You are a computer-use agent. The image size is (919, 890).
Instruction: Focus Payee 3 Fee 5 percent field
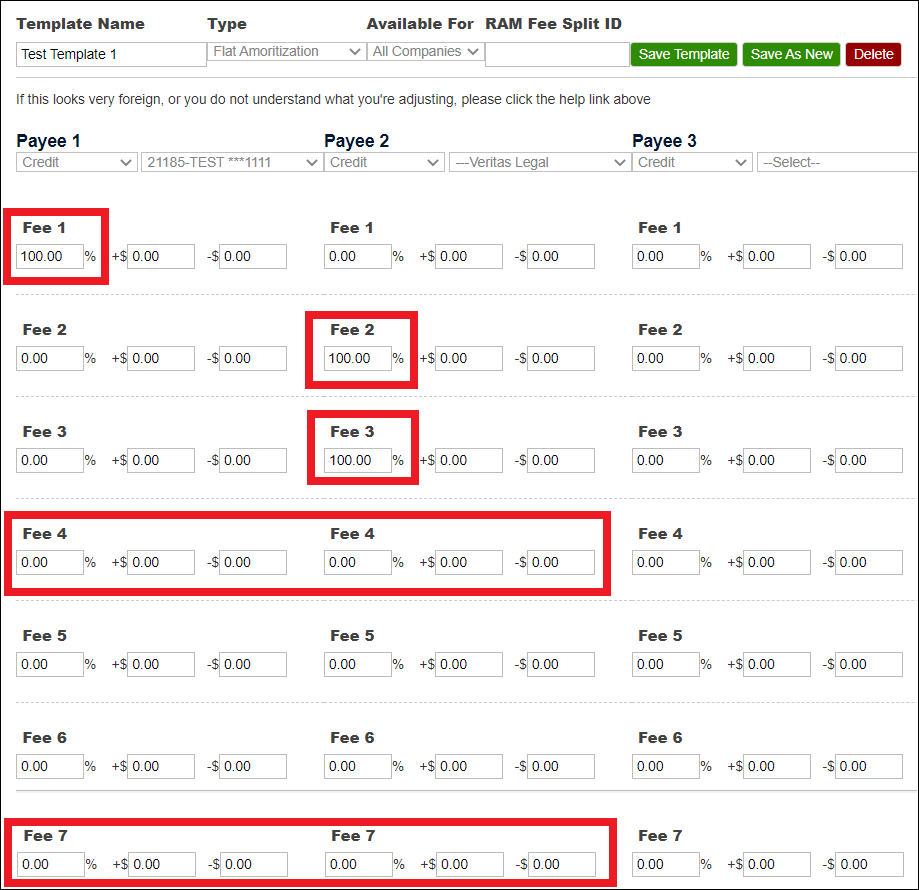tap(666, 665)
